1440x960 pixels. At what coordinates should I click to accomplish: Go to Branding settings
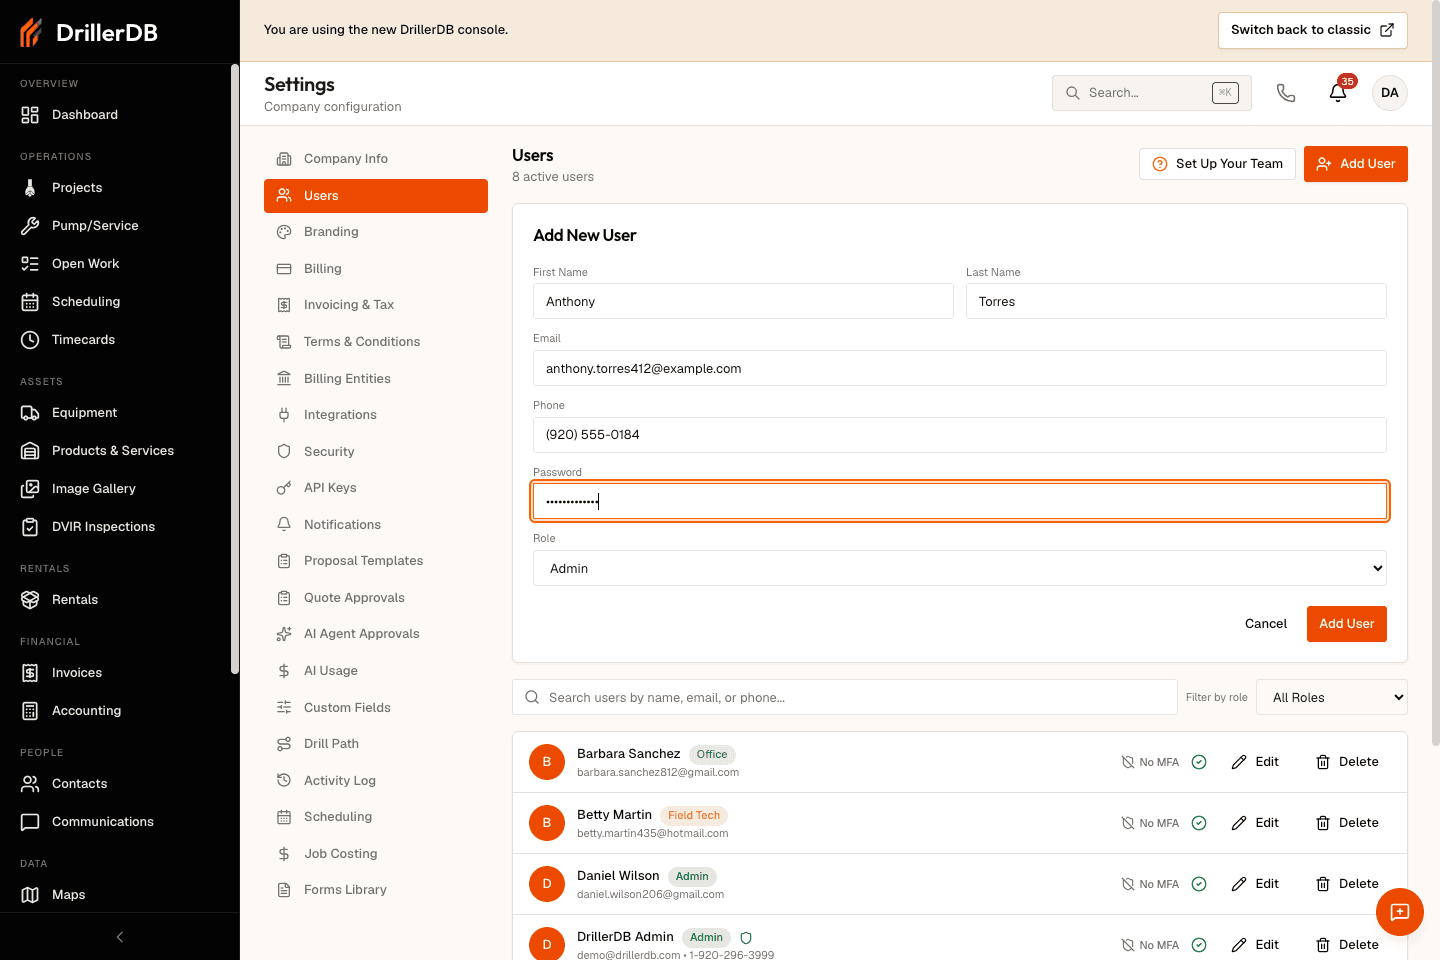[376, 232]
